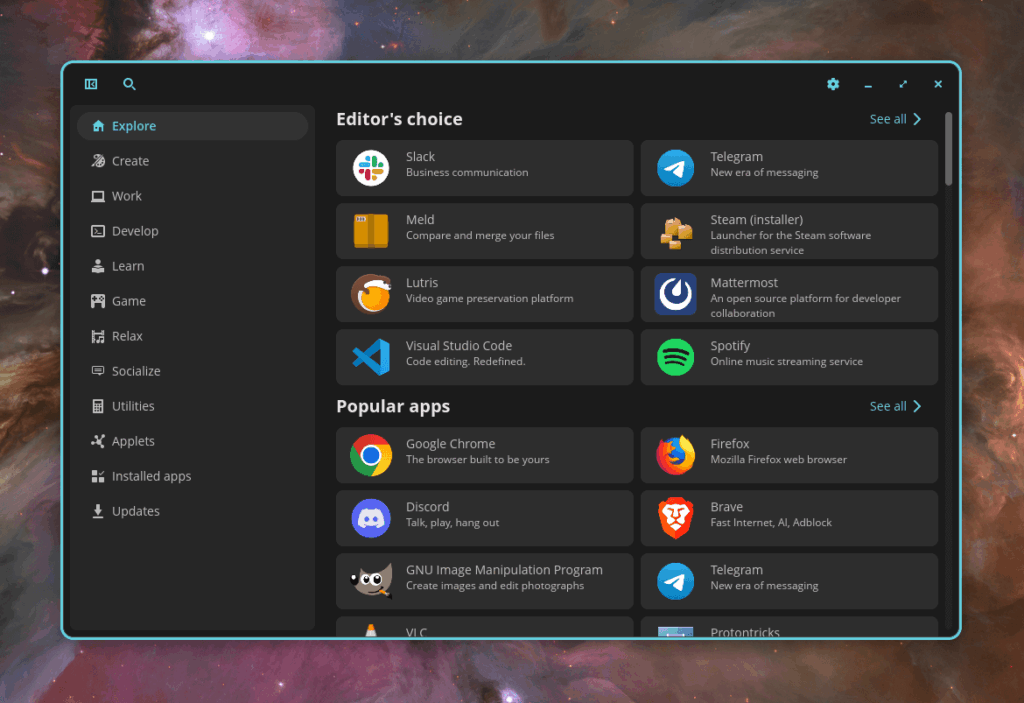Click the Mattermost app icon
Image resolution: width=1024 pixels, height=703 pixels.
(675, 294)
